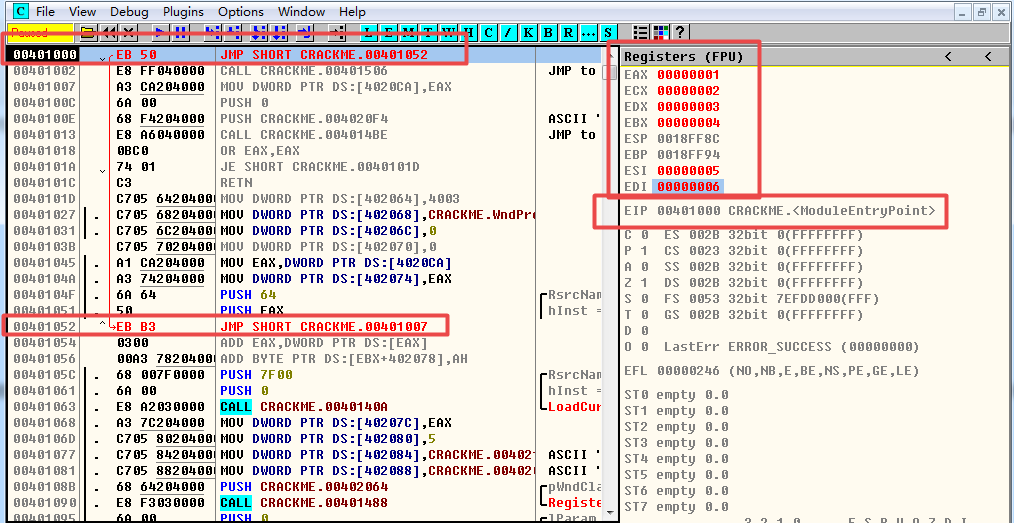Open the File menu
The image size is (1014, 523).
[45, 12]
